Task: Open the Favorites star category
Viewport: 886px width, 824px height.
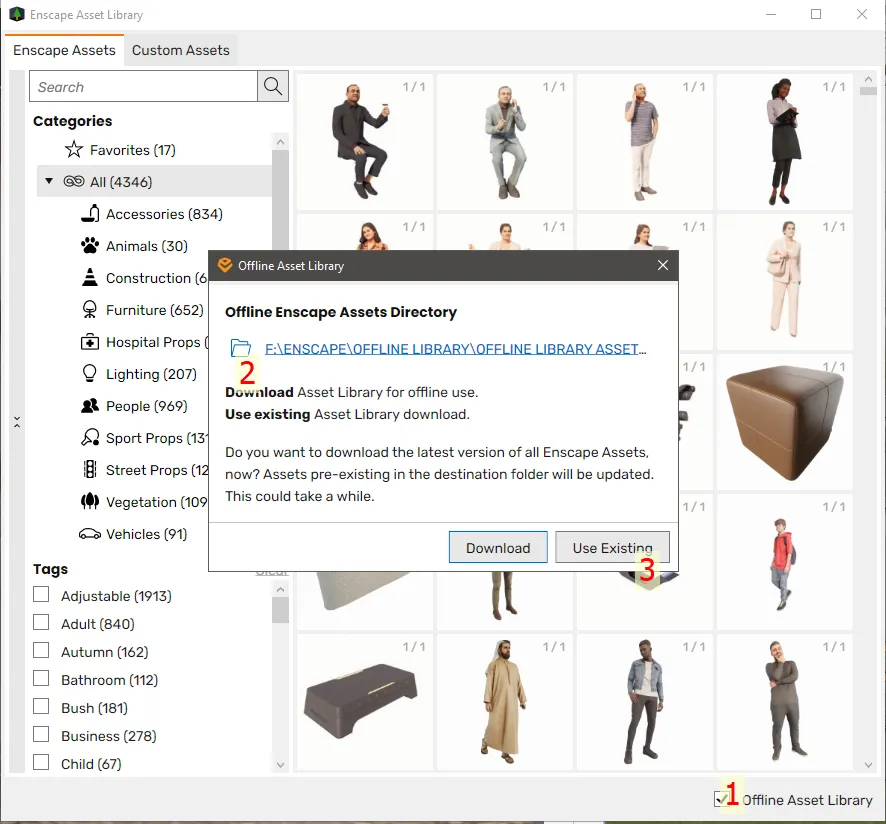Action: [x=74, y=150]
